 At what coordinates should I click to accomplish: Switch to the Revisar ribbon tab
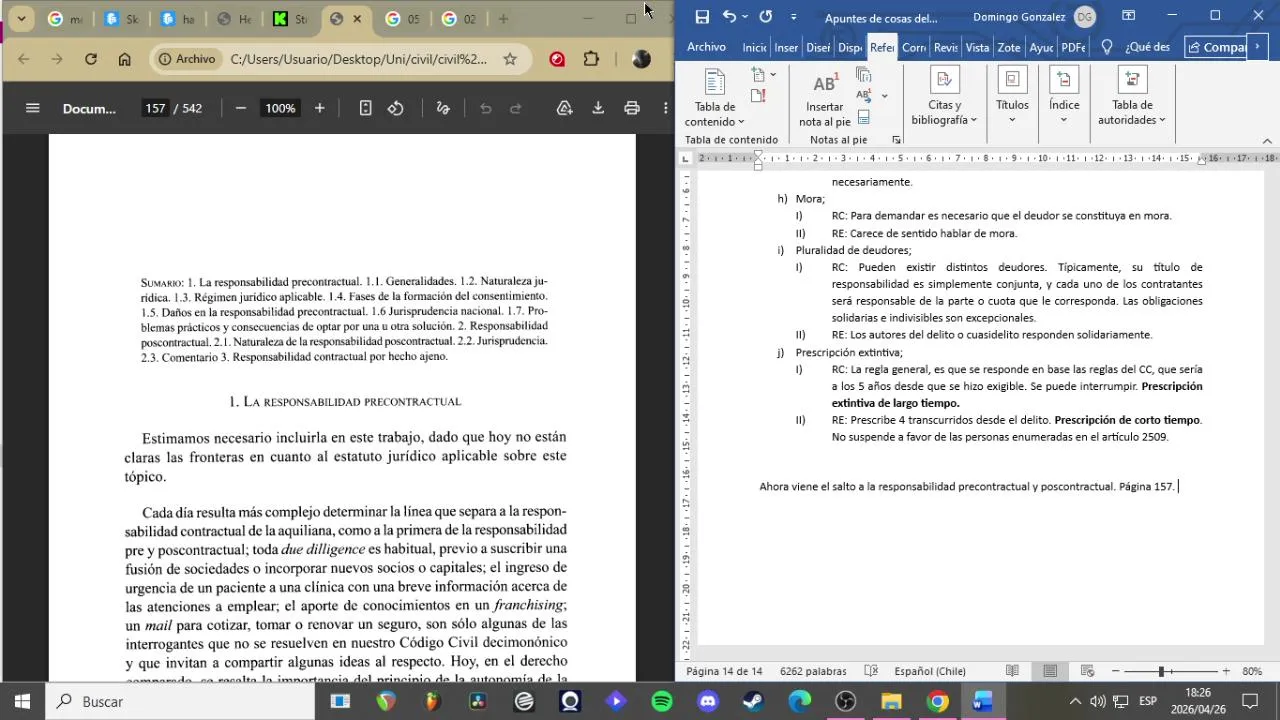click(946, 47)
